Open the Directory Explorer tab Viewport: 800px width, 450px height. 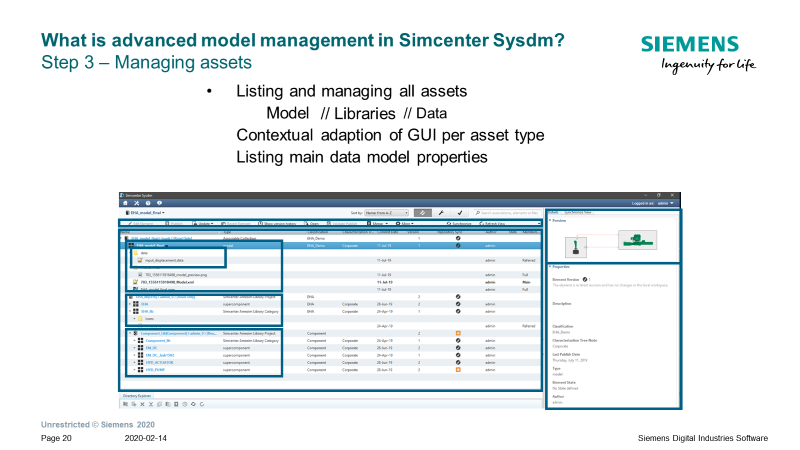137,395
